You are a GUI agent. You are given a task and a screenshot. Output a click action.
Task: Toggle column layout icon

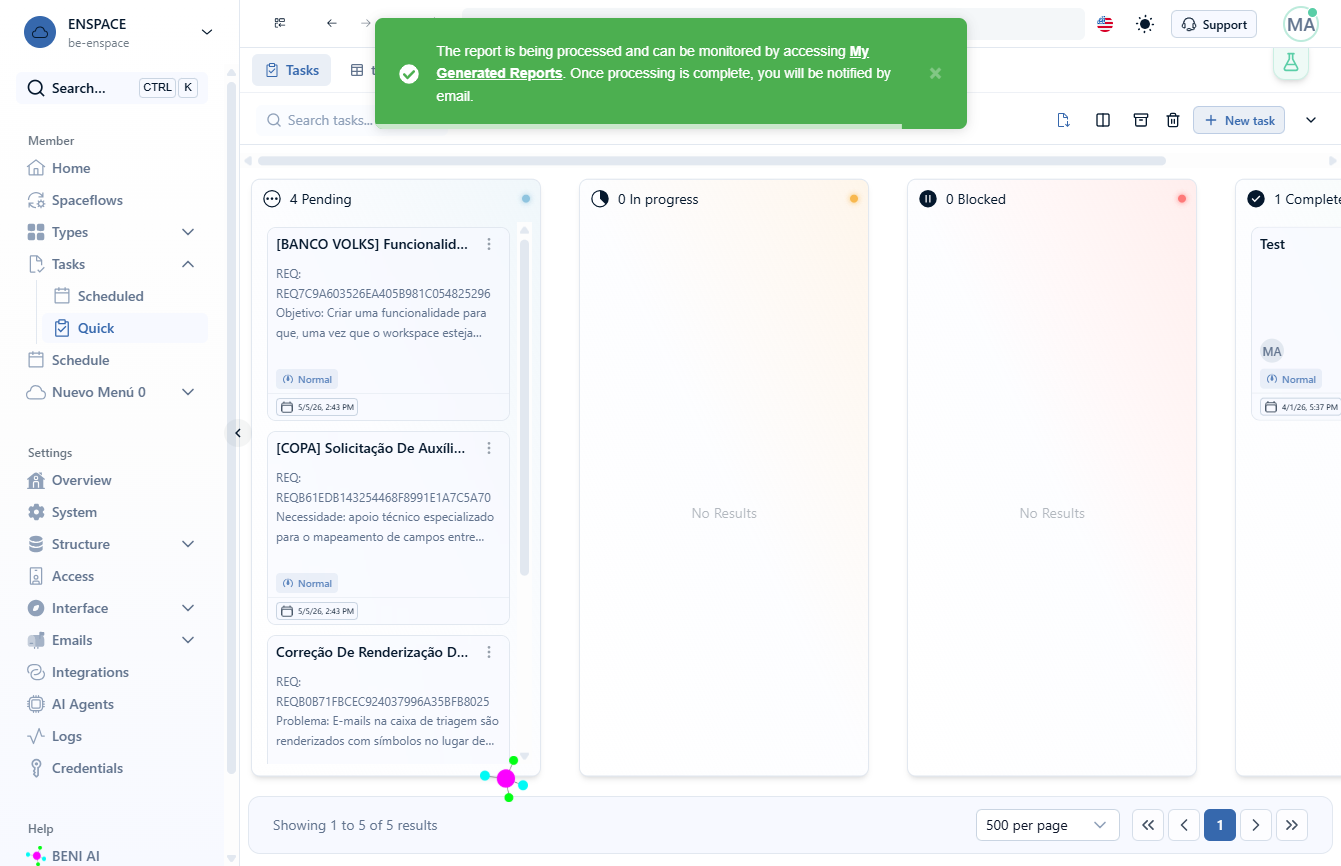point(1103,120)
